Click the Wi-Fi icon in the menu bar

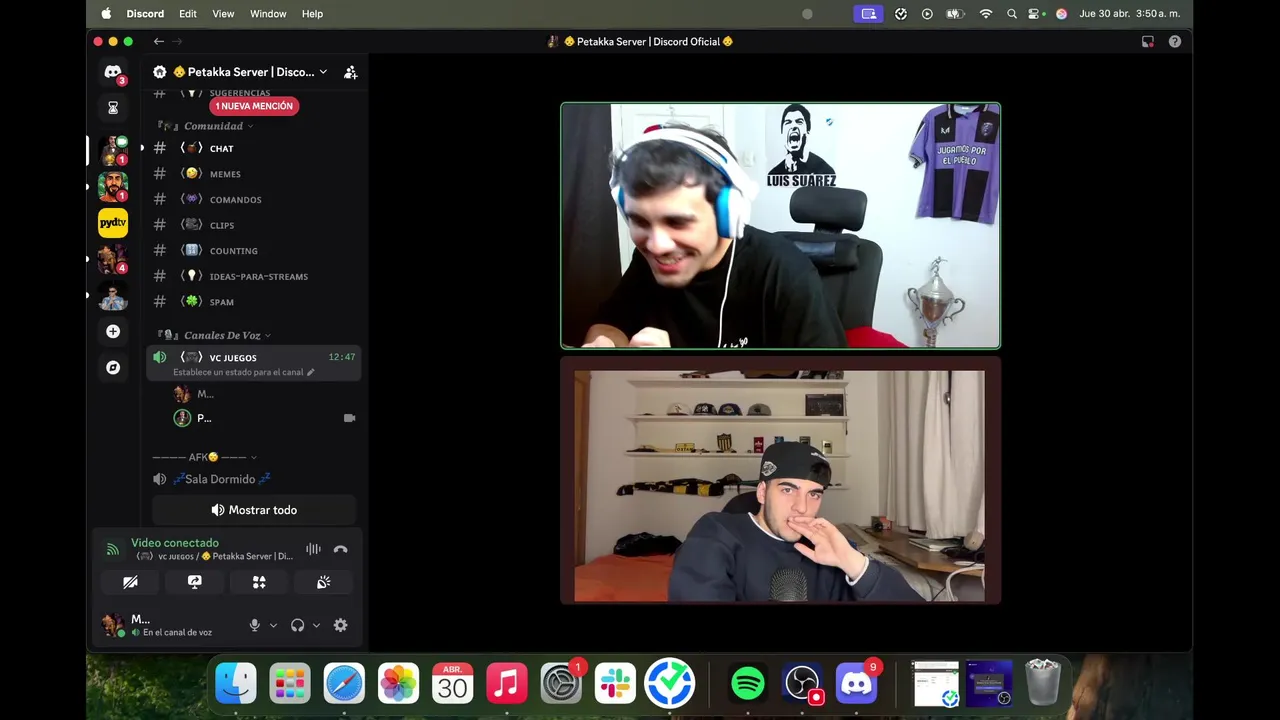[985, 14]
